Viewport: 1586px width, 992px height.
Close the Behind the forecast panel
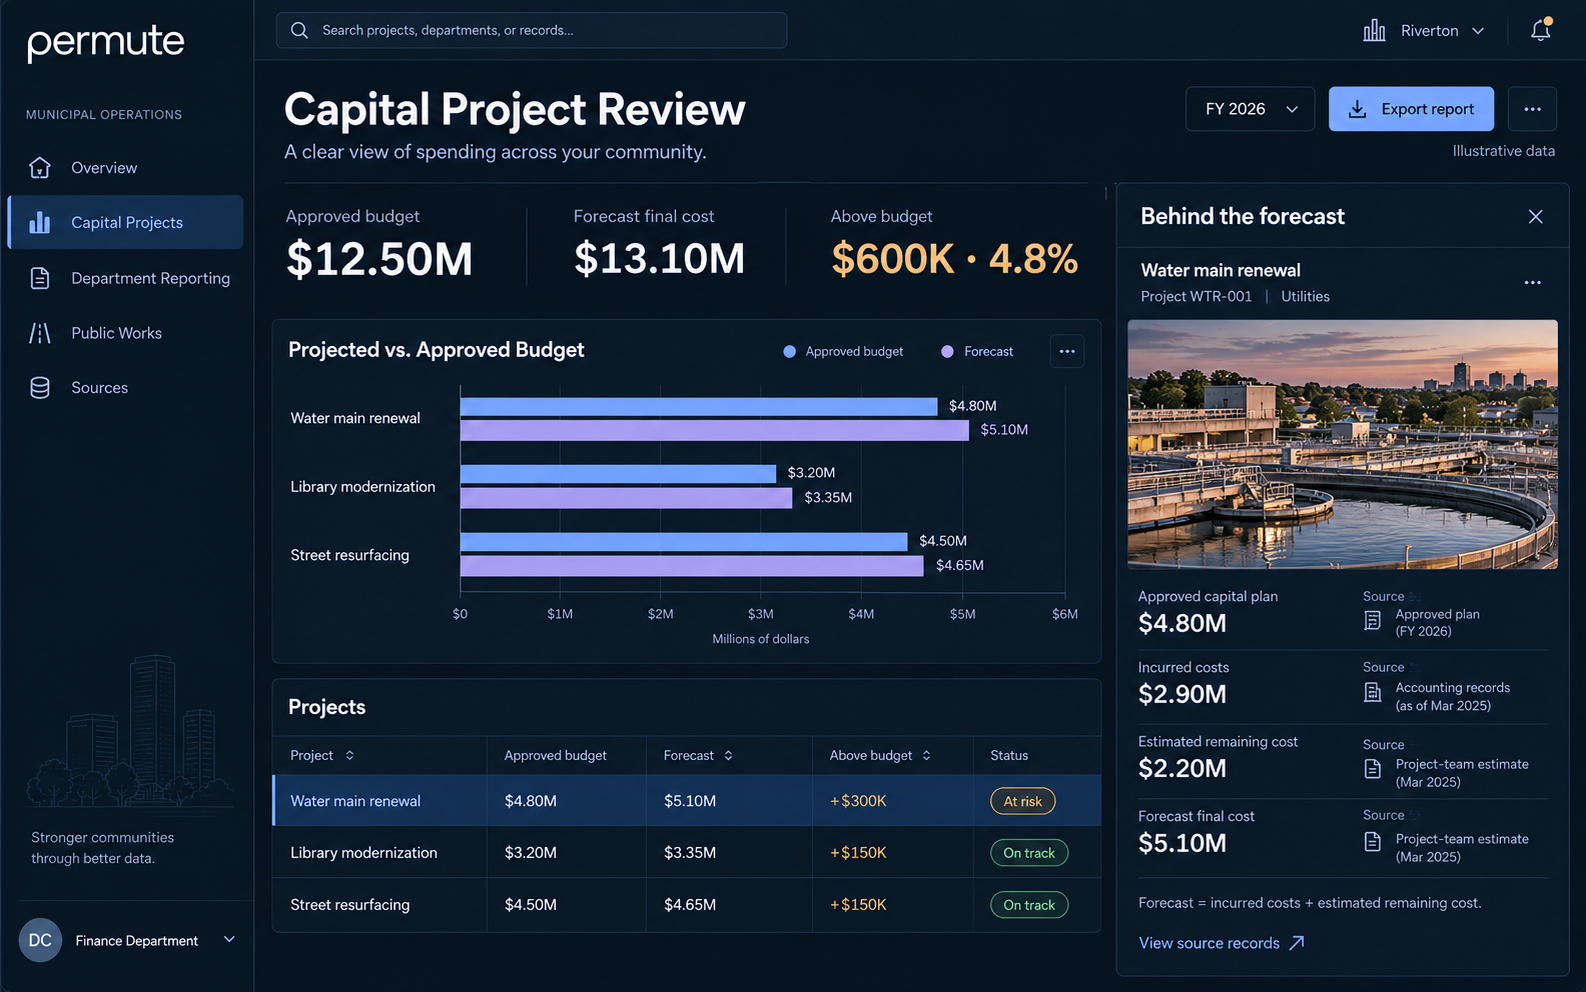click(x=1536, y=217)
